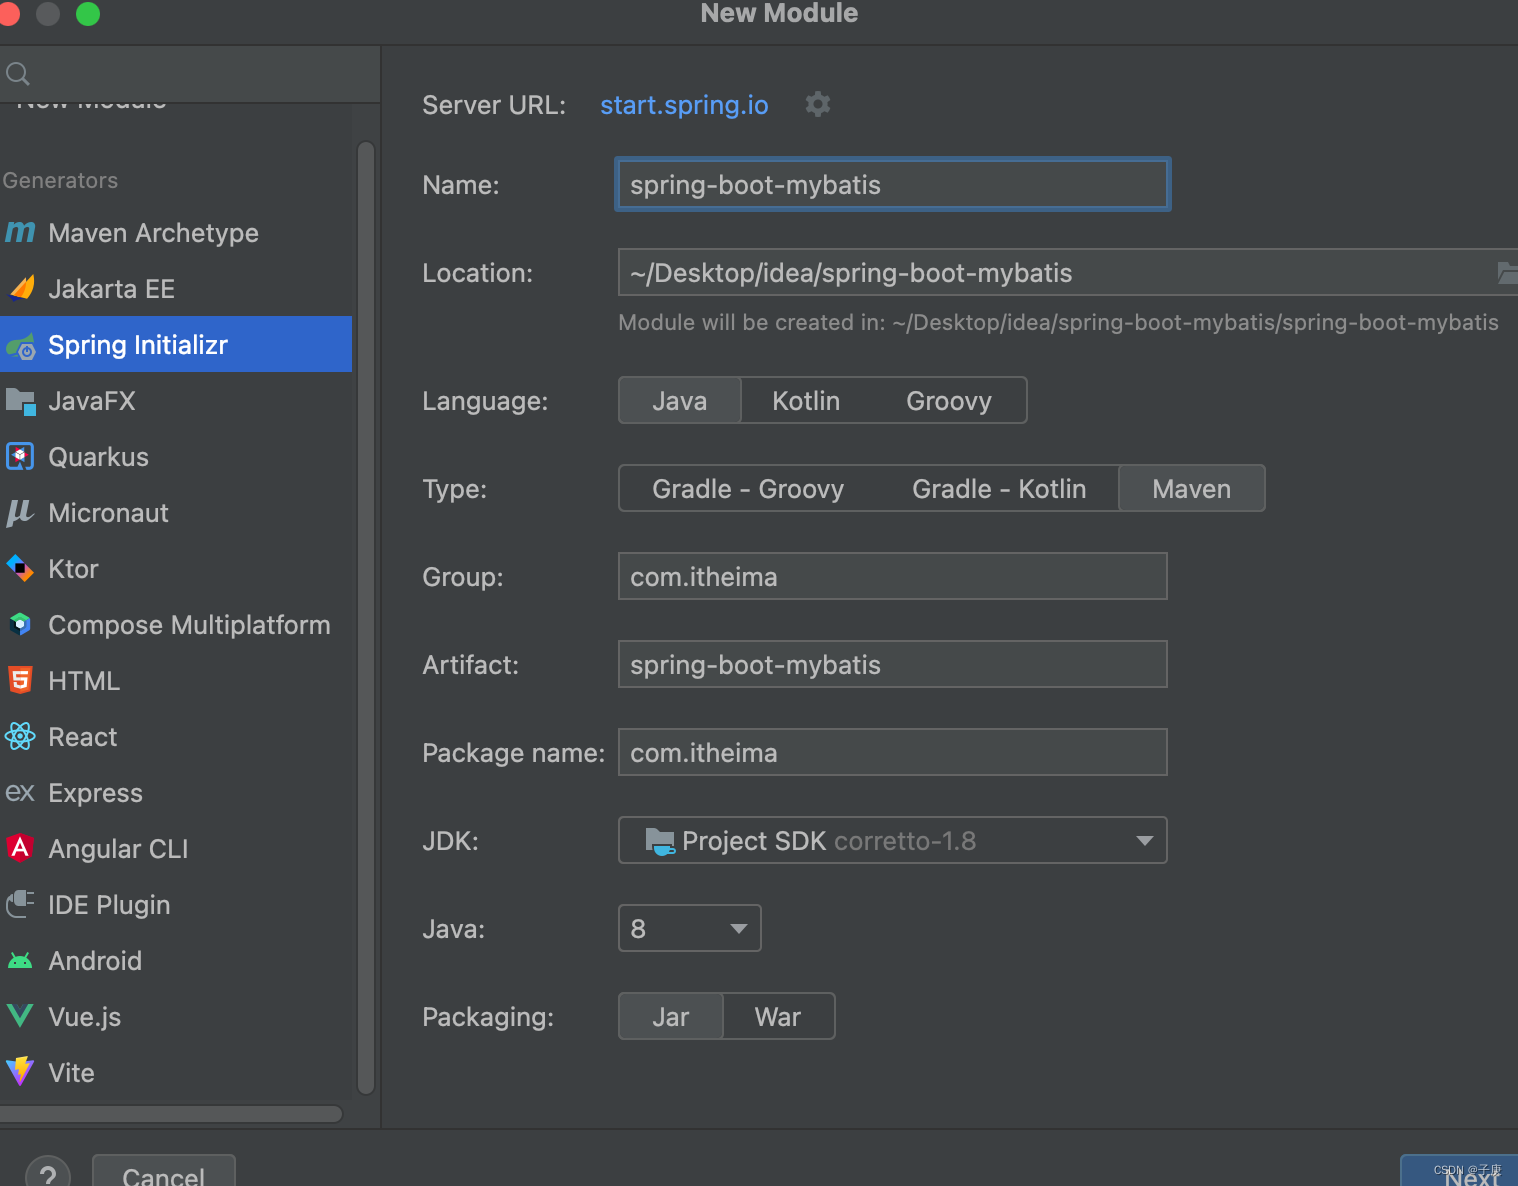Image resolution: width=1518 pixels, height=1186 pixels.
Task: Select JavaFX generator label
Action: tap(92, 401)
